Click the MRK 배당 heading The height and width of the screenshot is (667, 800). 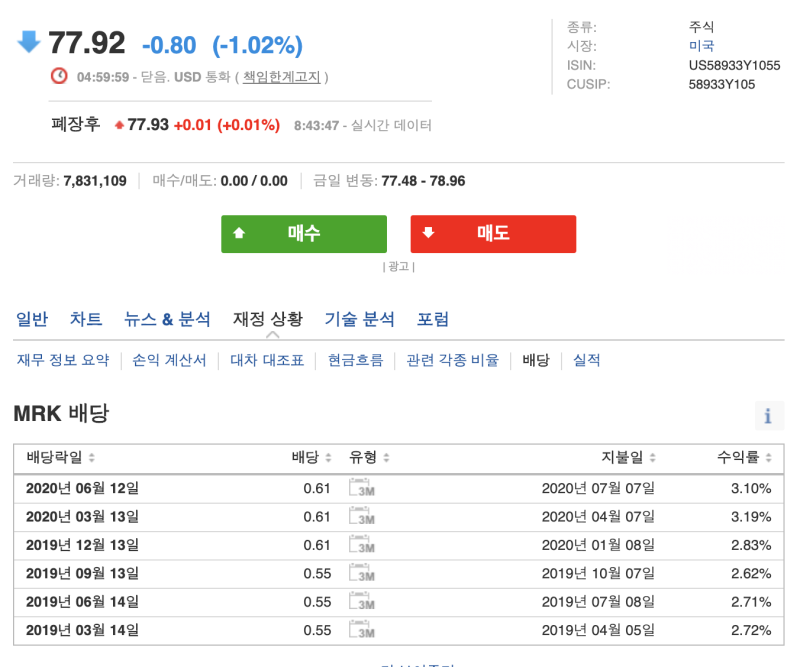coord(61,413)
